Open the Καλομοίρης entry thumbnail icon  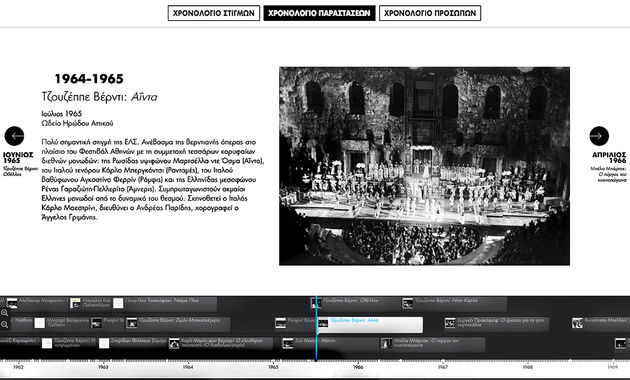tap(75, 303)
